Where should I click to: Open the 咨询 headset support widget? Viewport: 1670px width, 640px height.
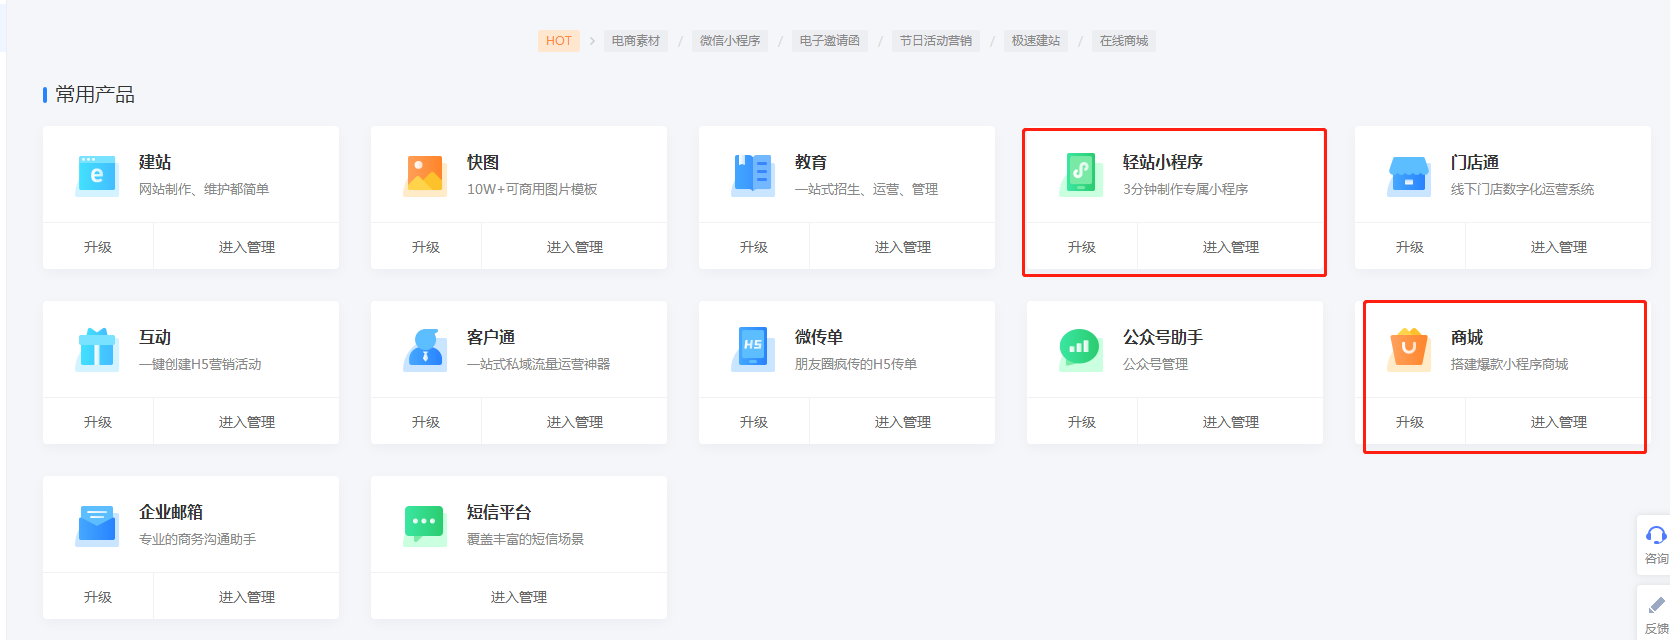pos(1655,544)
